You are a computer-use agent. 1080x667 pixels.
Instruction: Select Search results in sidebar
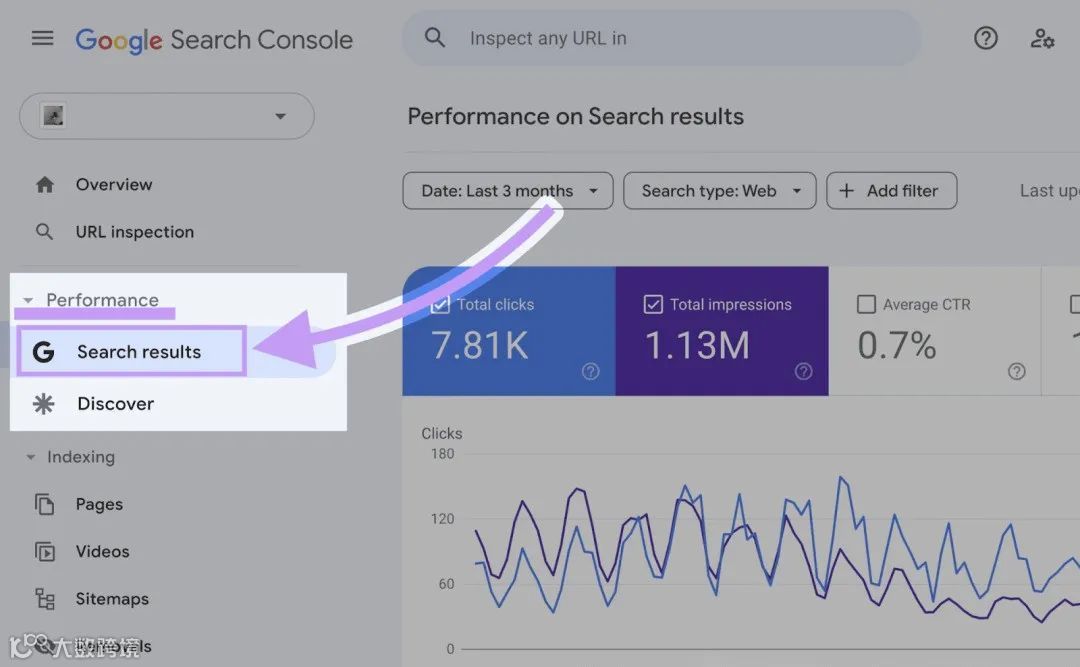pyautogui.click(x=138, y=352)
